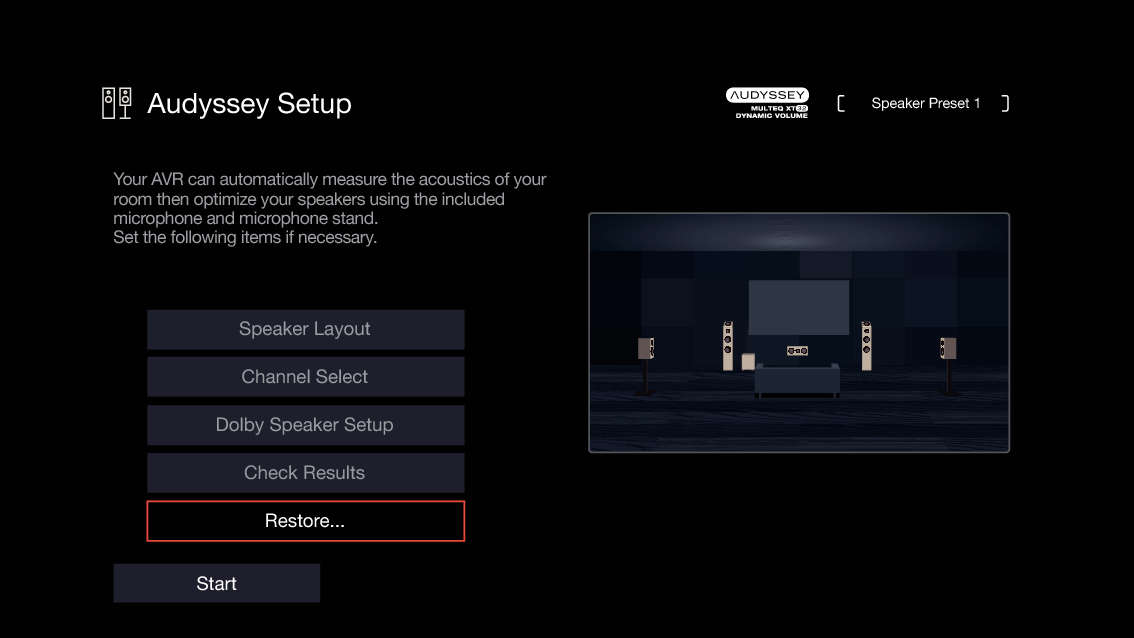Screen dimensions: 1134x638
Task: Click the TV screen in the room illustration
Action: (799, 306)
